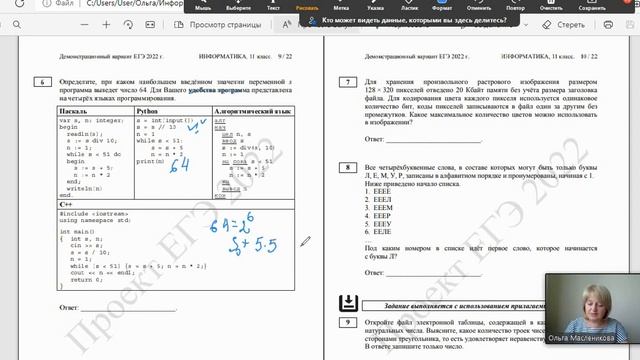
Task: Select Zoom Текст annotation tool
Action: pyautogui.click(x=273, y=6)
